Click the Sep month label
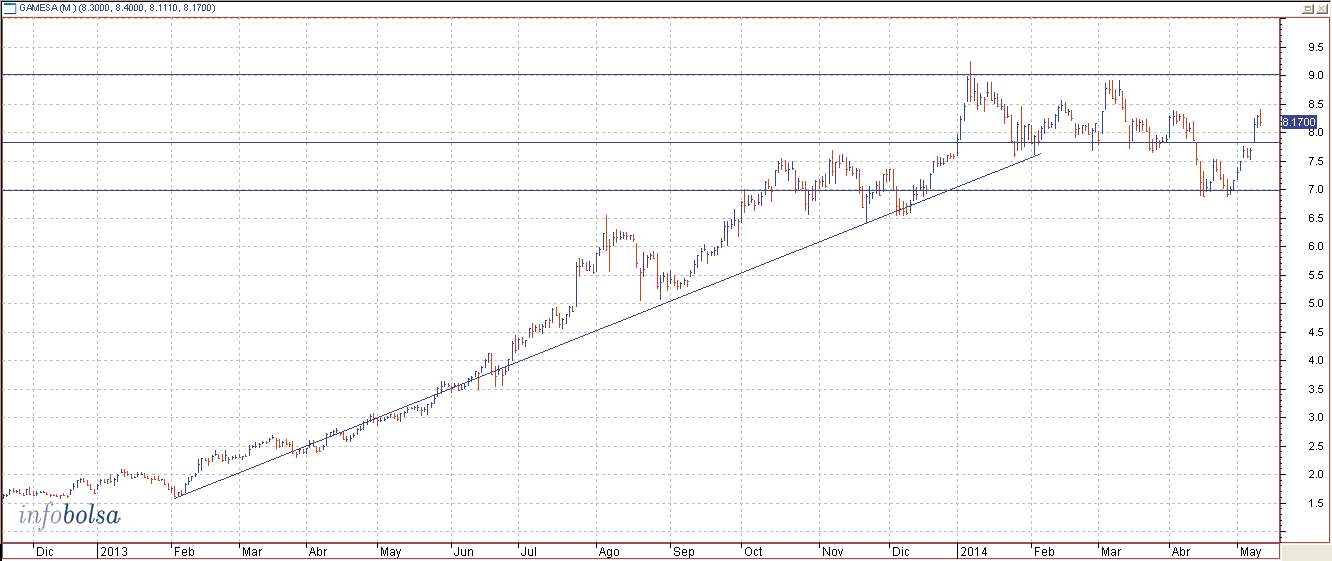 682,551
